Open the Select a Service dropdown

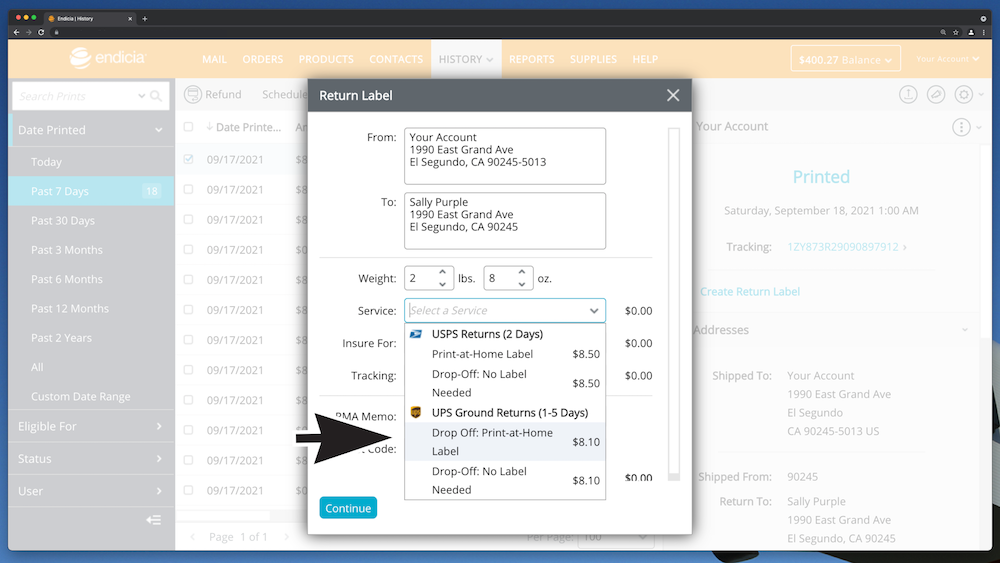pyautogui.click(x=504, y=311)
